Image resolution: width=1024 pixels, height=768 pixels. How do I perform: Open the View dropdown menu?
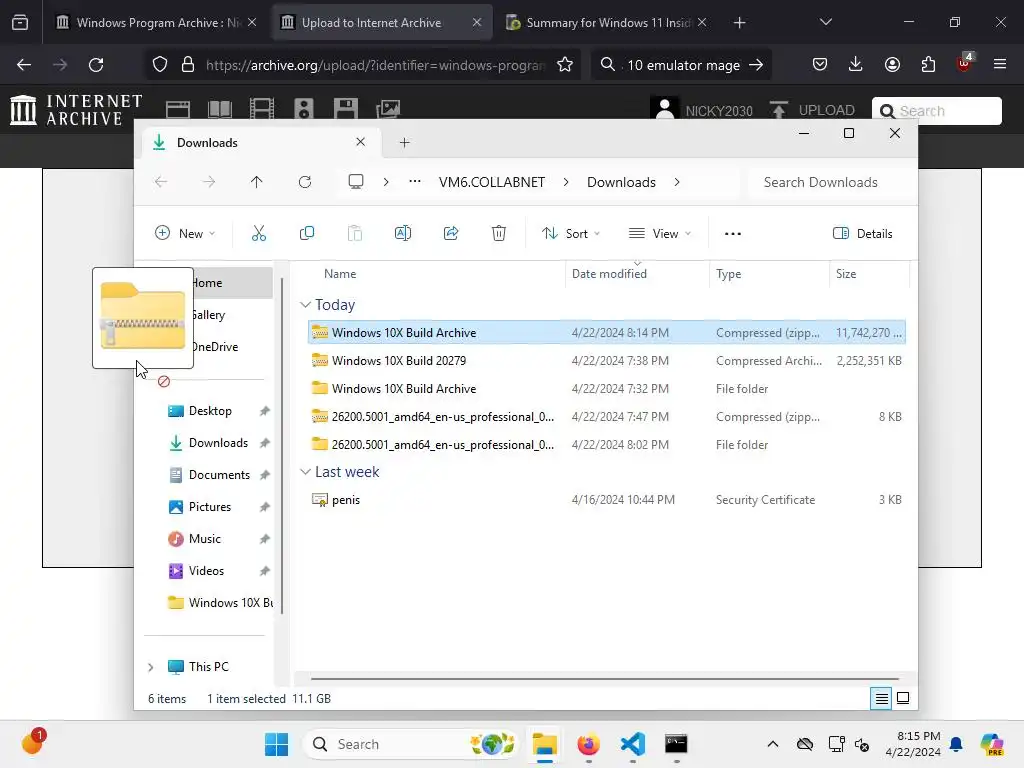660,233
